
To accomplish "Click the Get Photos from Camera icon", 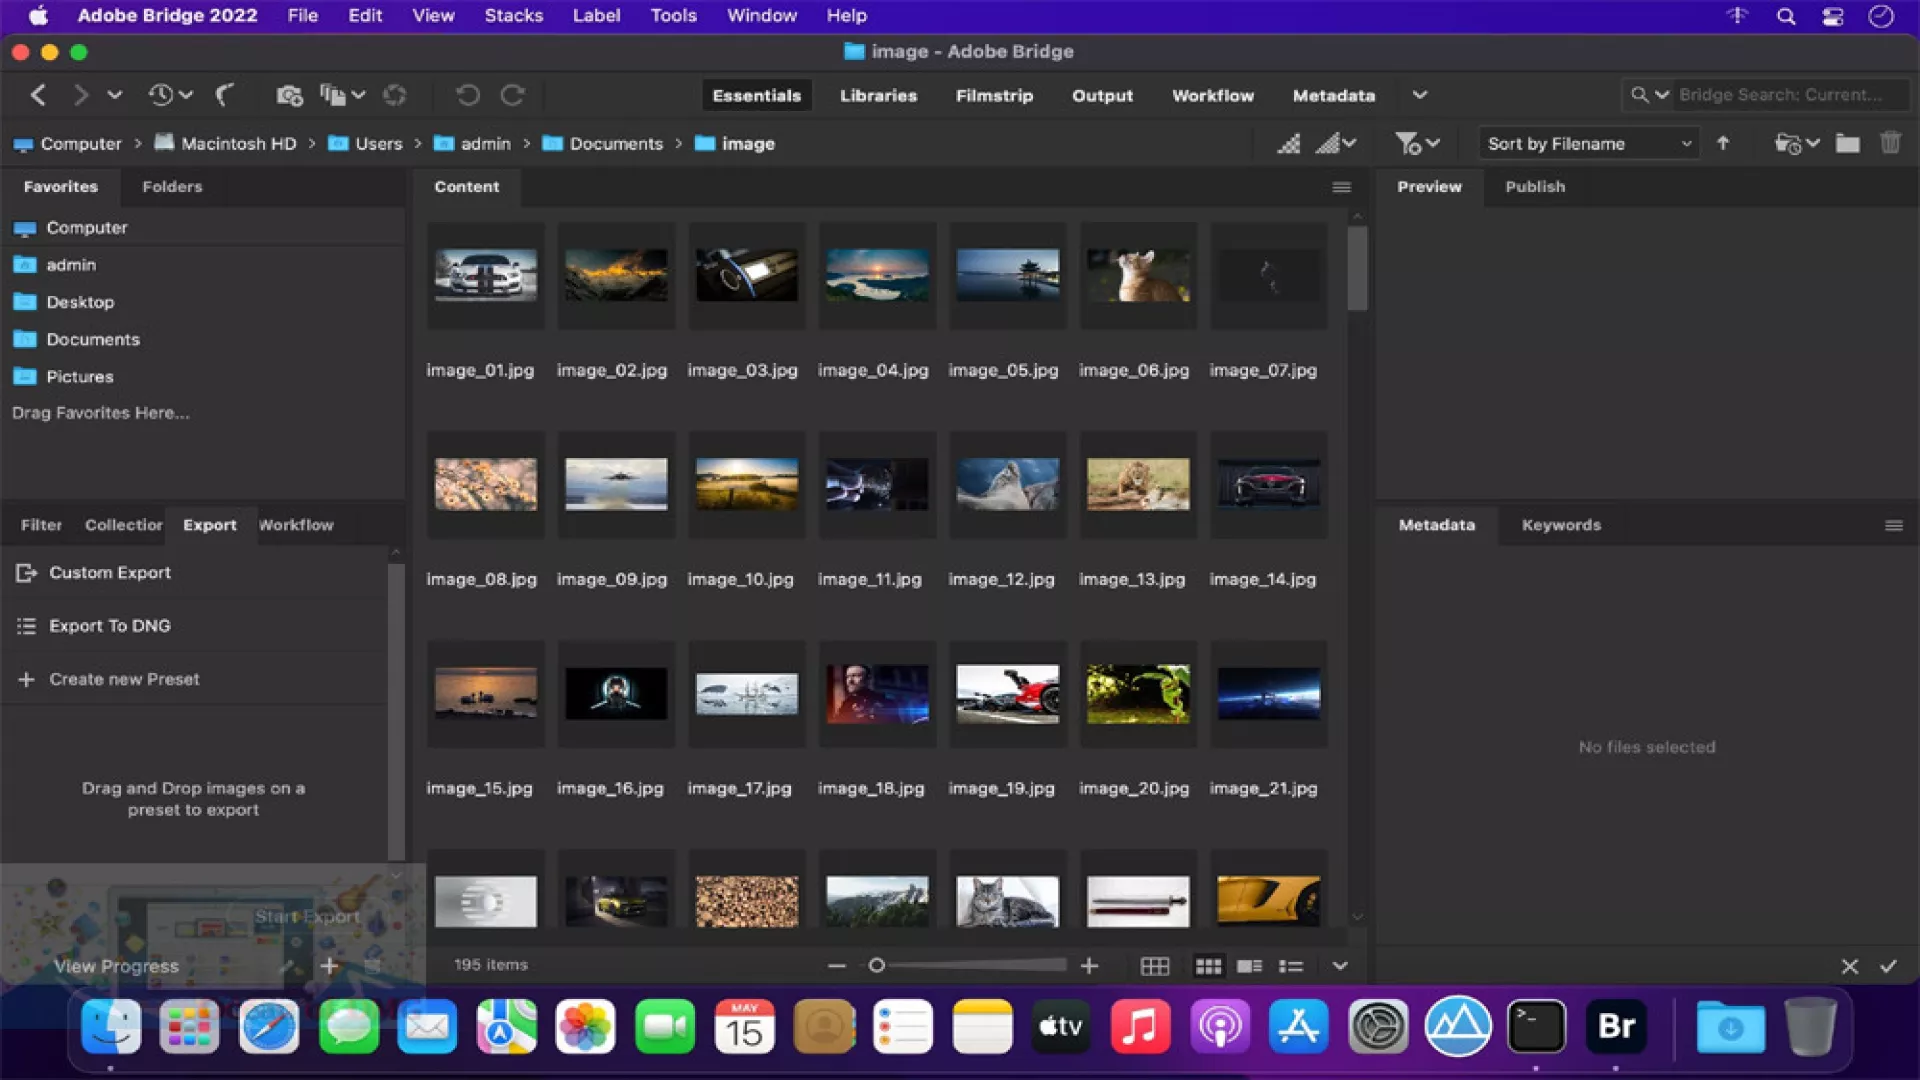I will pyautogui.click(x=289, y=95).
